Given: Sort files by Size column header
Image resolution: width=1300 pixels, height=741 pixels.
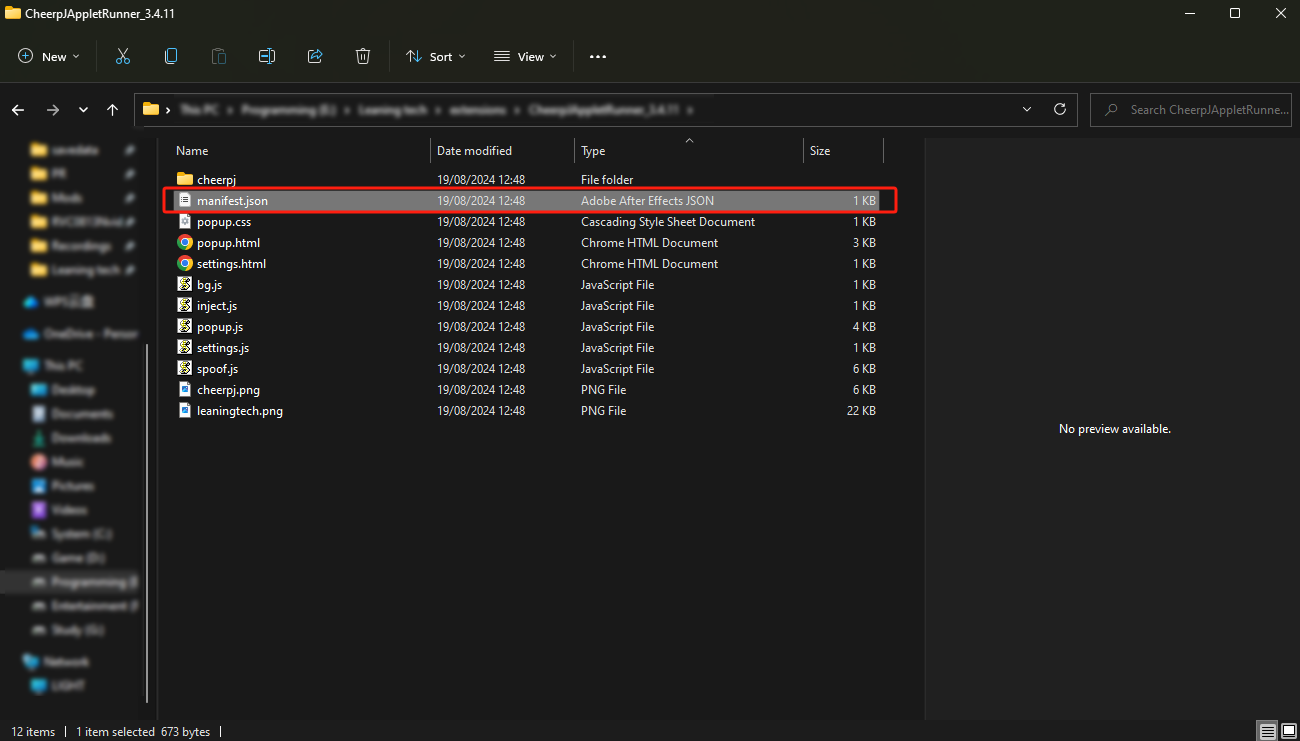Looking at the screenshot, I should pyautogui.click(x=820, y=151).
